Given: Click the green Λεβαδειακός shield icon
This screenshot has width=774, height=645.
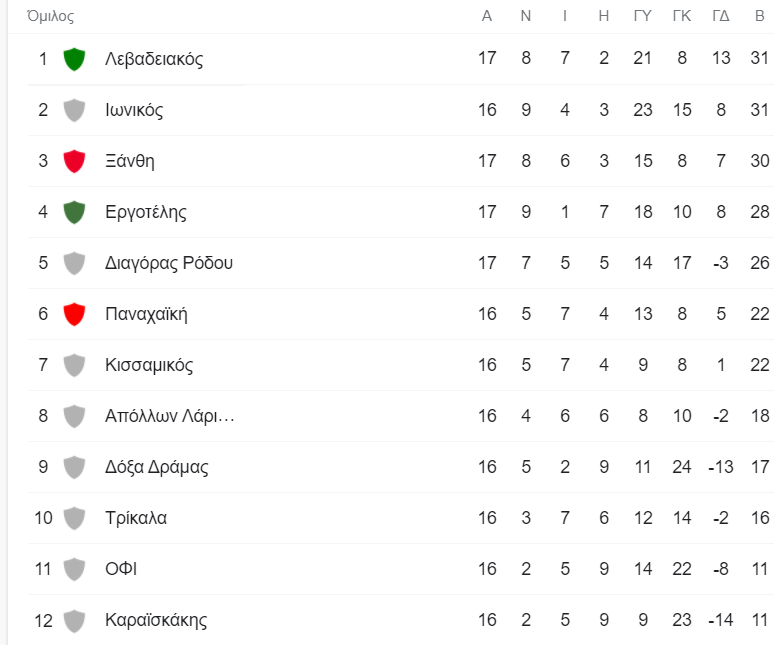Looking at the screenshot, I should click(x=74, y=59).
